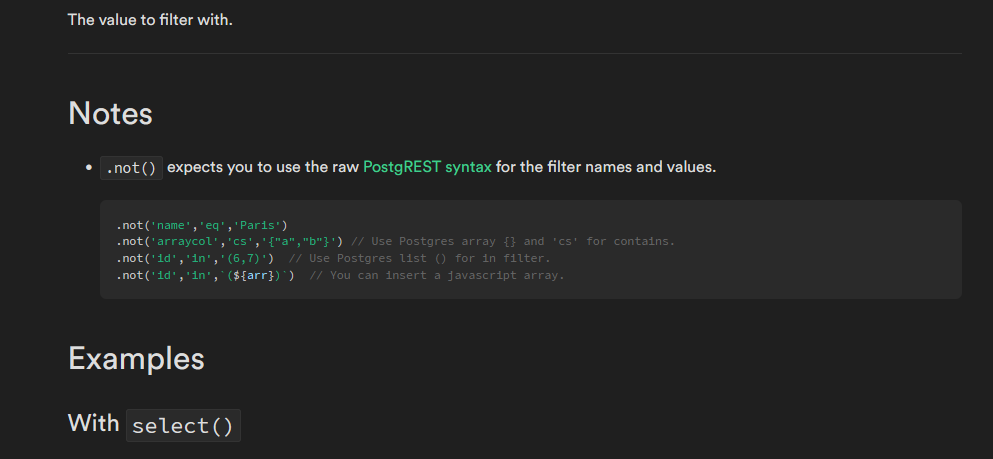Click the text "expects you to use the raw"
This screenshot has width=993, height=459.
pyautogui.click(x=262, y=167)
